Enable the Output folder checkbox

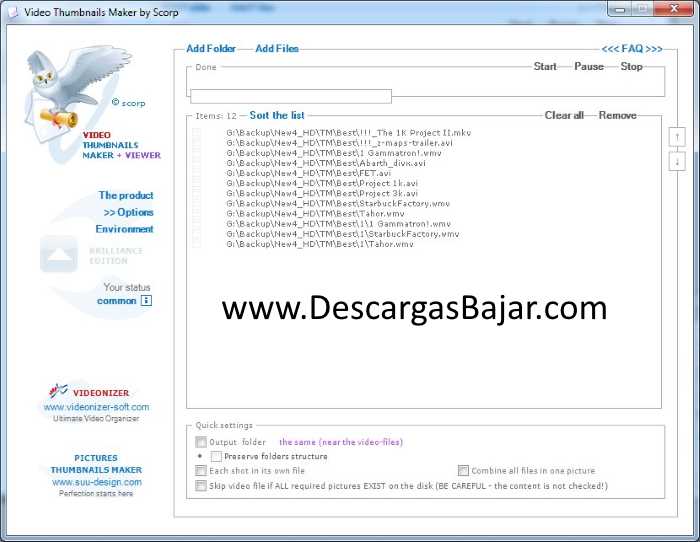point(201,442)
